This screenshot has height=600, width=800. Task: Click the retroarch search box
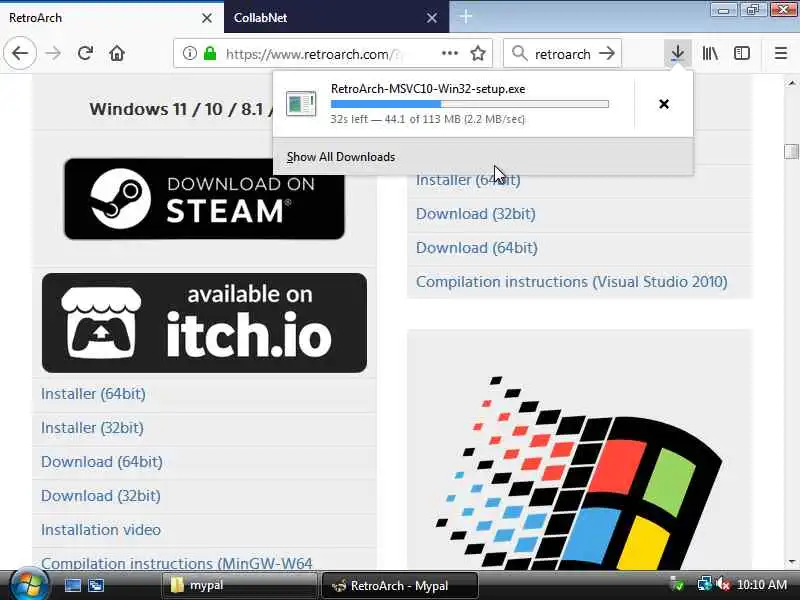(563, 54)
